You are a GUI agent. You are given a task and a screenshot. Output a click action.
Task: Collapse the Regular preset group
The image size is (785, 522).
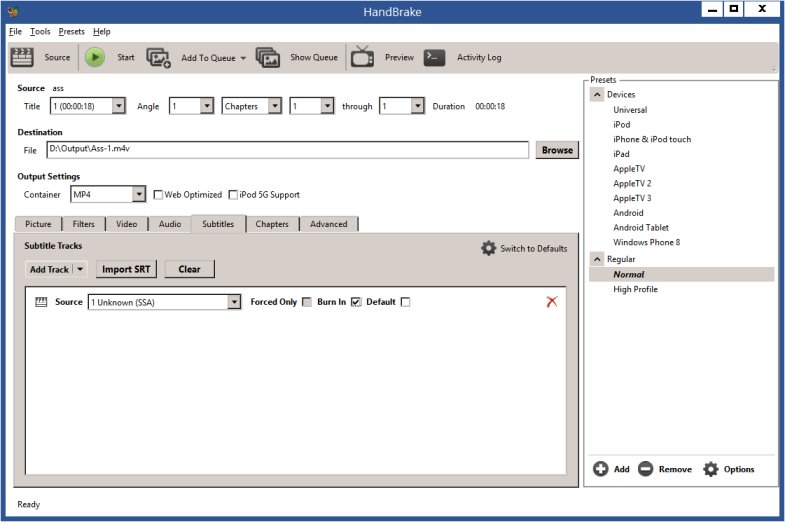click(597, 259)
